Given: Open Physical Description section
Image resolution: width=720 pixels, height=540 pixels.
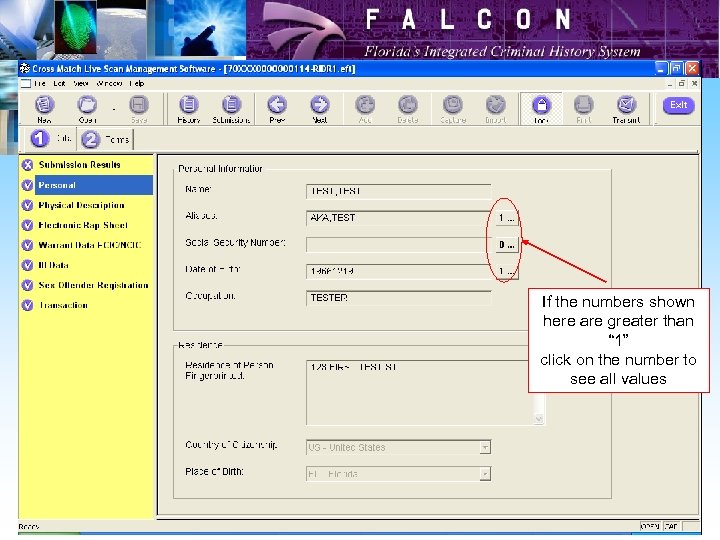Looking at the screenshot, I should 81,205.
